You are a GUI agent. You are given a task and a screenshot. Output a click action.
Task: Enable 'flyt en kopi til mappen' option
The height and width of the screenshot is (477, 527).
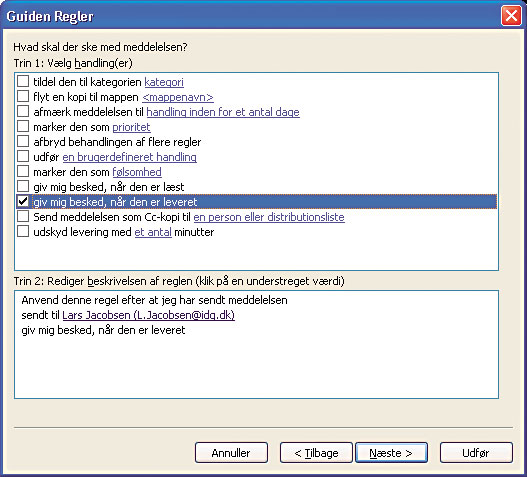[x=23, y=96]
